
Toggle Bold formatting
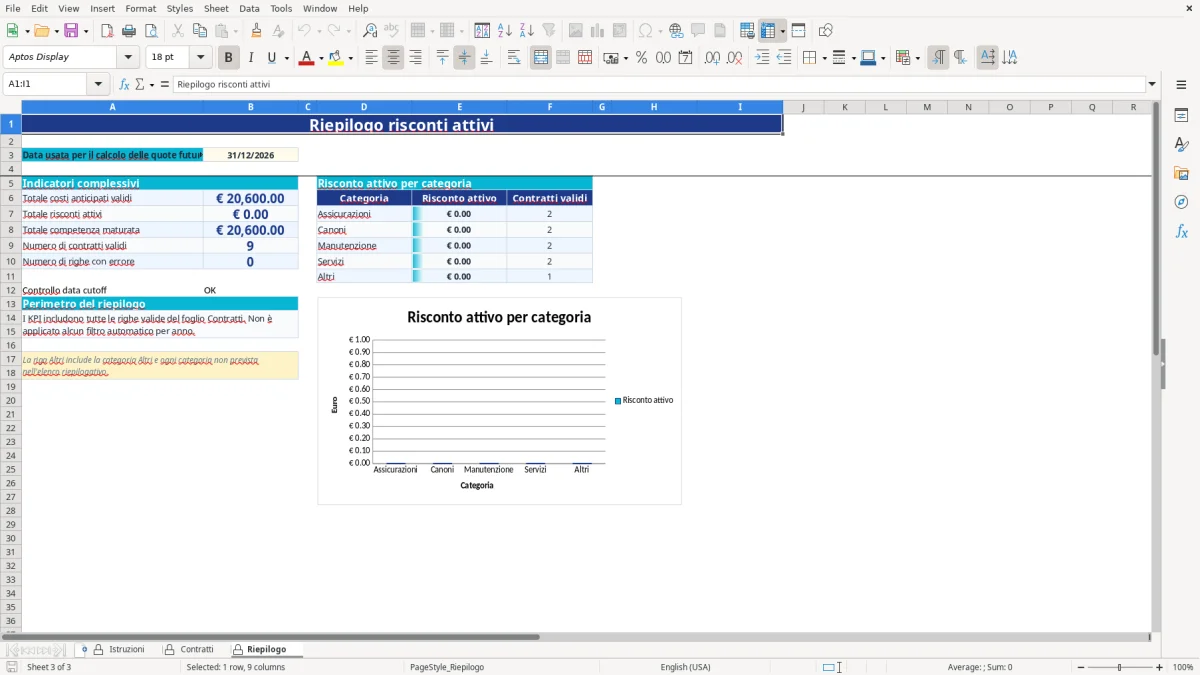[229, 58]
